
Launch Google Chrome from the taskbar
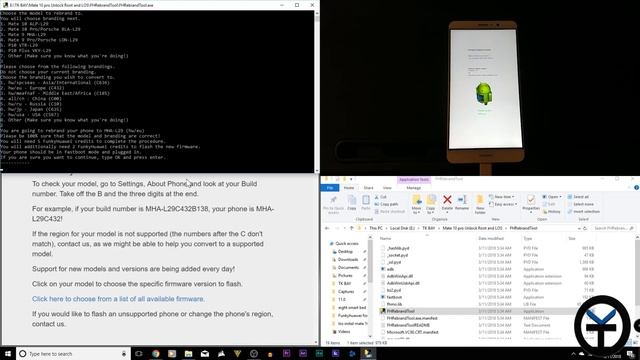pyautogui.click(x=156, y=353)
